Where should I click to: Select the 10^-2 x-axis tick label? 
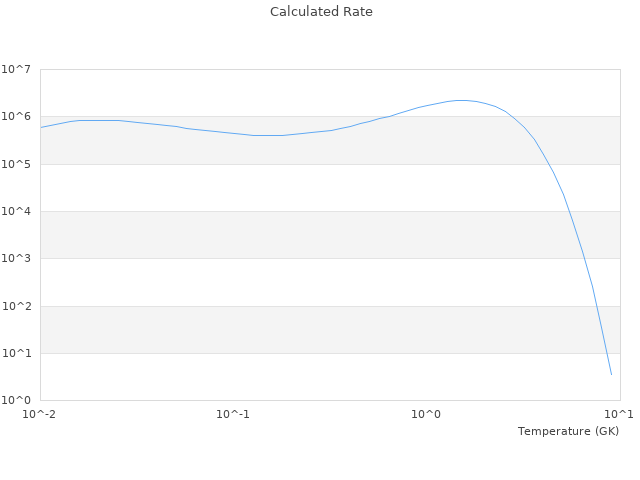(x=41, y=414)
